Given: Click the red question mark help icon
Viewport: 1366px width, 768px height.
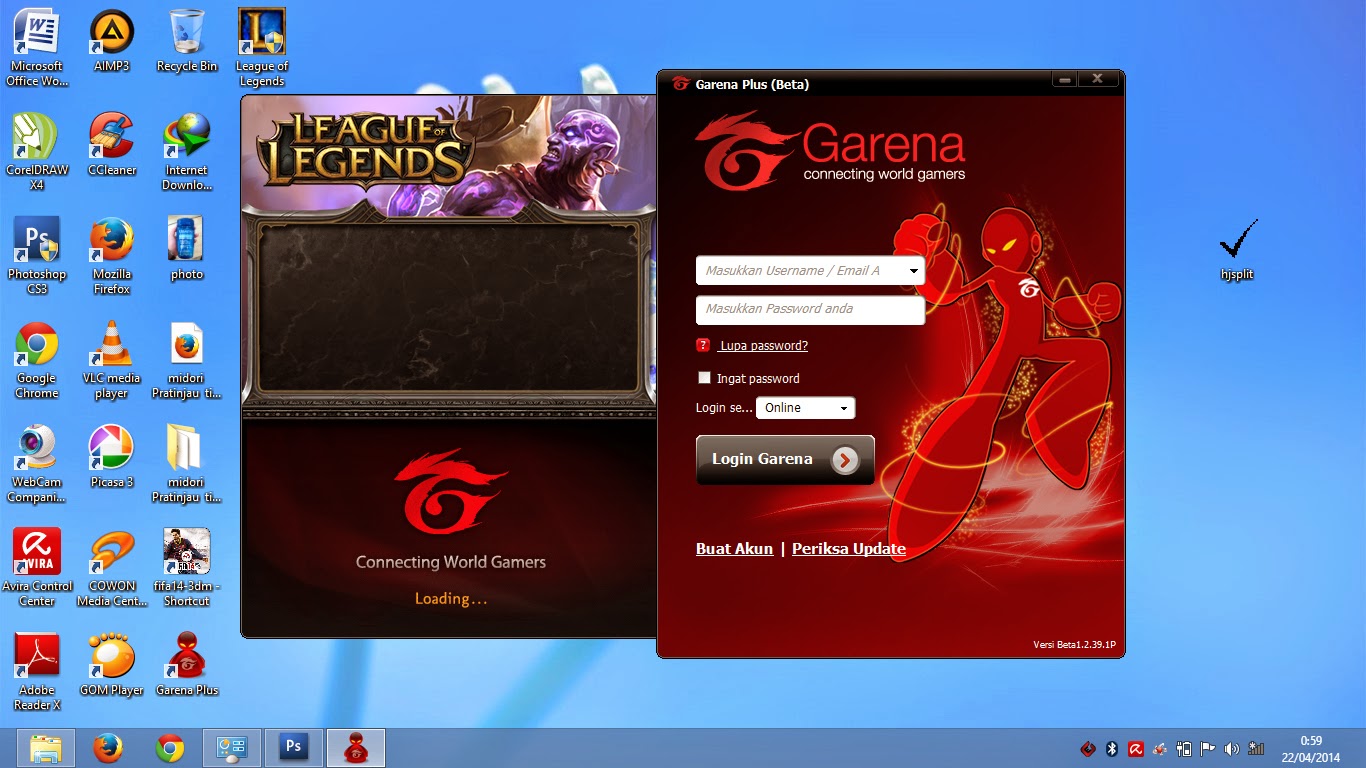Looking at the screenshot, I should [x=703, y=346].
